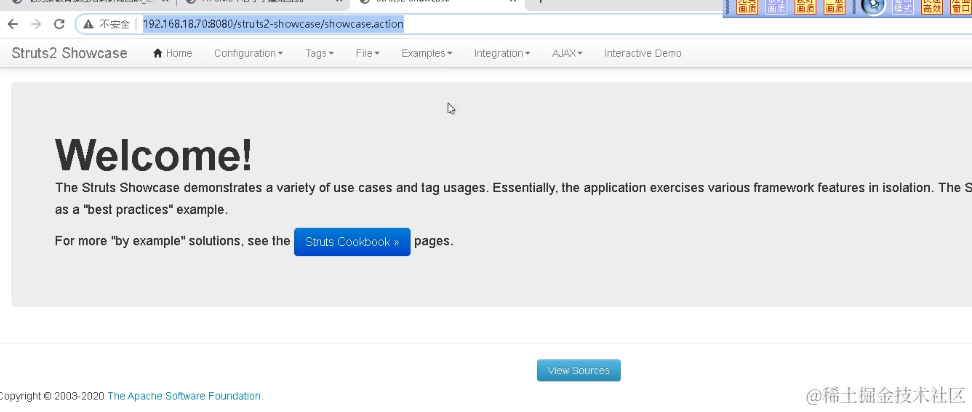Go back using the browser back arrow

[12, 24]
